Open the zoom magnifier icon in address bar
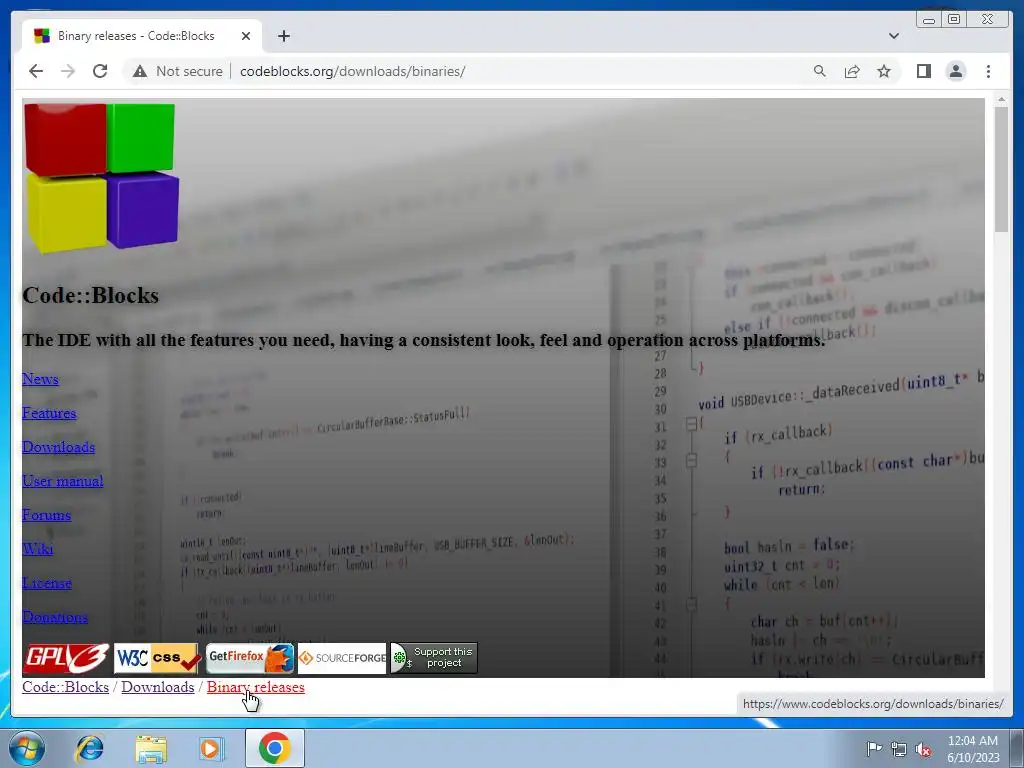 tap(820, 71)
